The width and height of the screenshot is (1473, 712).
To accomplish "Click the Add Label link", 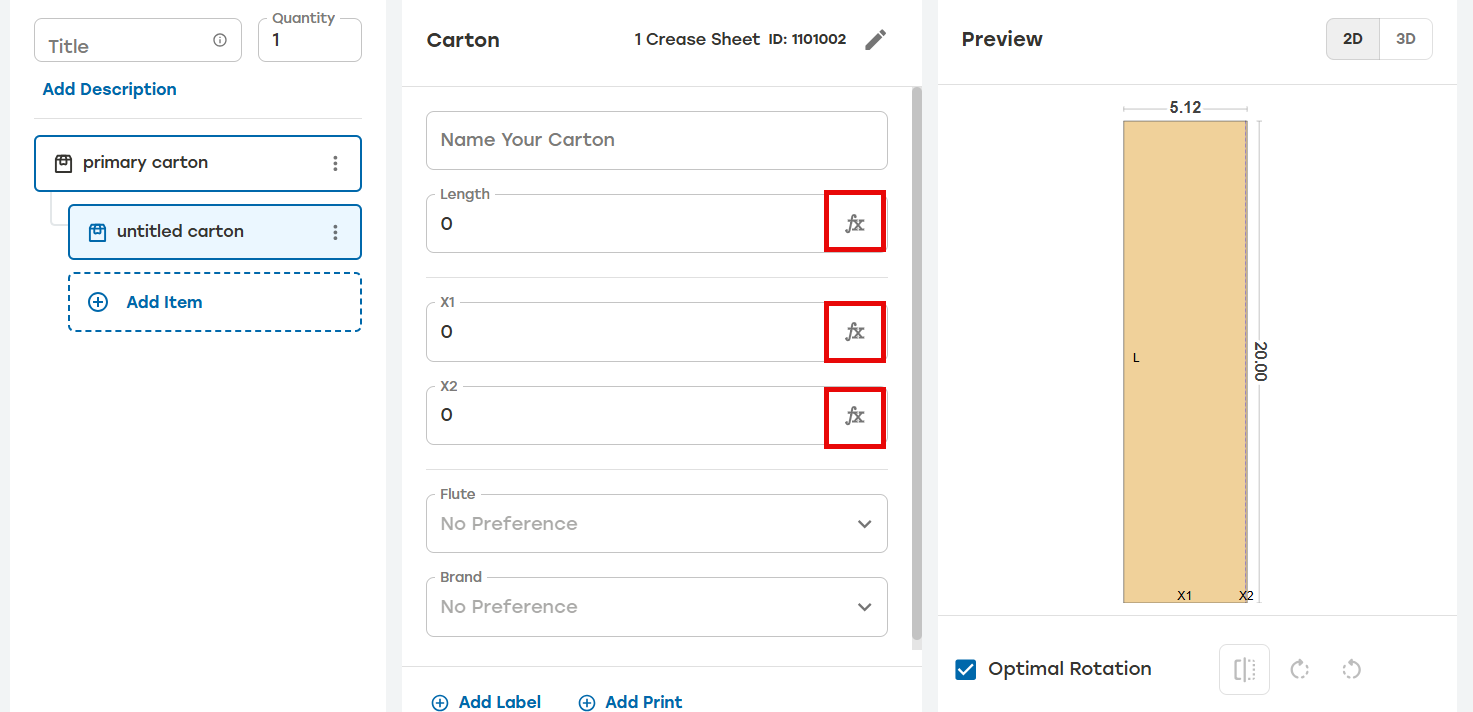I will (500, 702).
